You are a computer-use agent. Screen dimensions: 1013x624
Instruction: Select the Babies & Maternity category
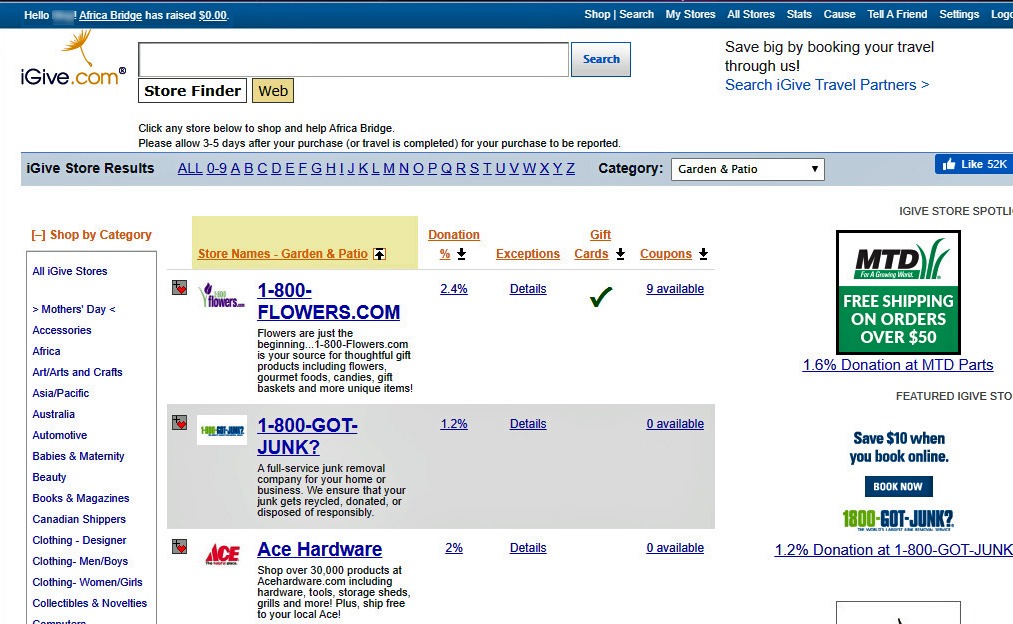(78, 456)
